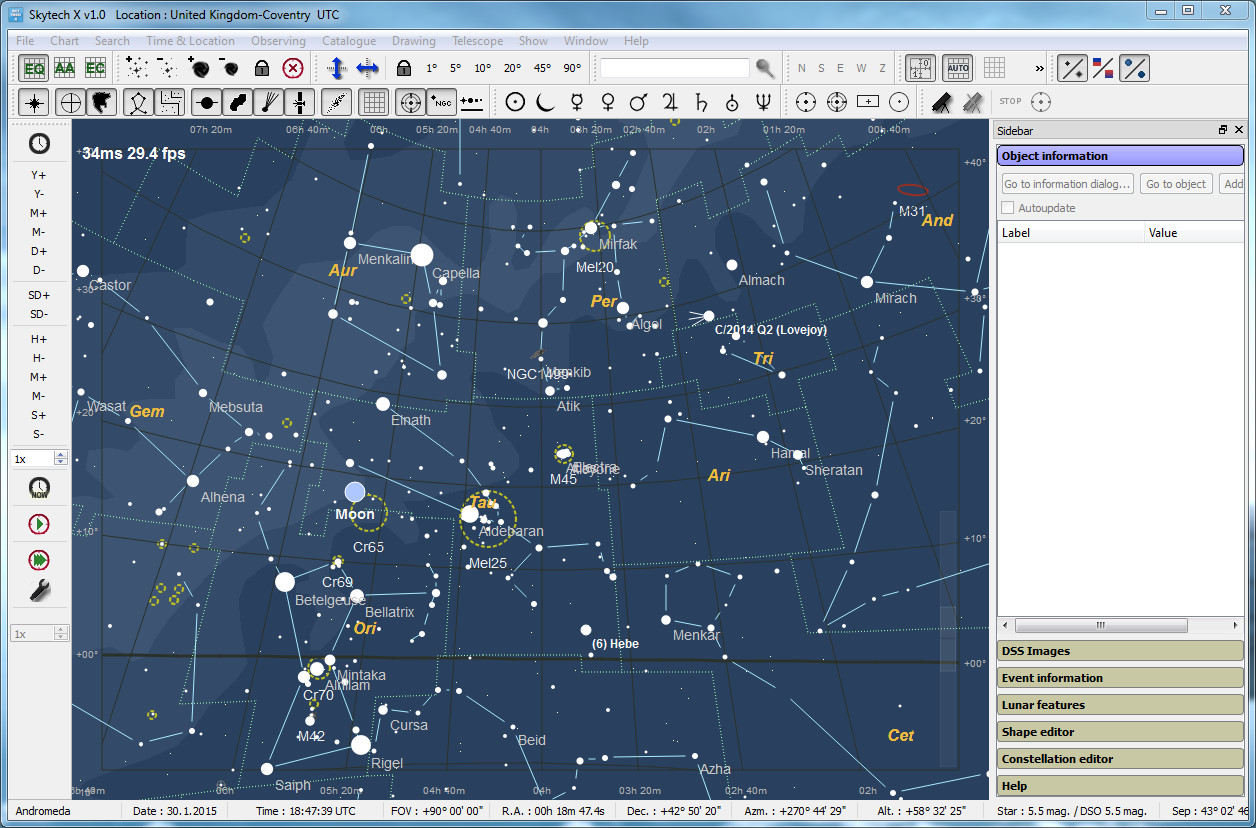Image resolution: width=1256 pixels, height=828 pixels.
Task: Click the sidebar horizontal scrollbar
Action: point(1101,625)
